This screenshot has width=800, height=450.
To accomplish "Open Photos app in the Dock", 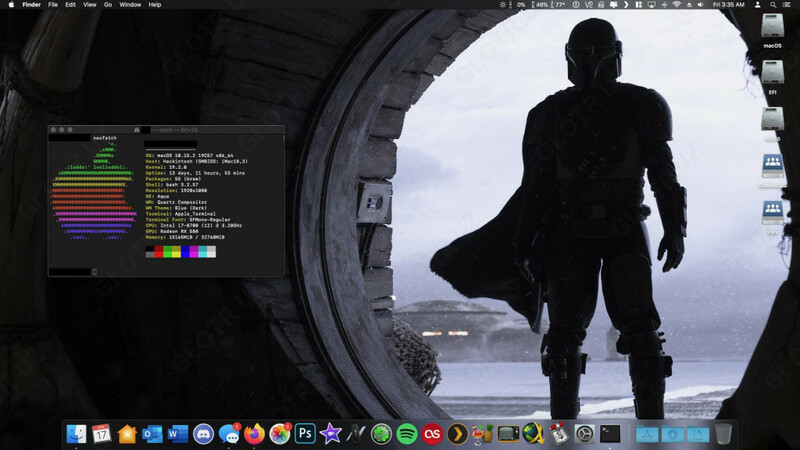I will tap(280, 434).
